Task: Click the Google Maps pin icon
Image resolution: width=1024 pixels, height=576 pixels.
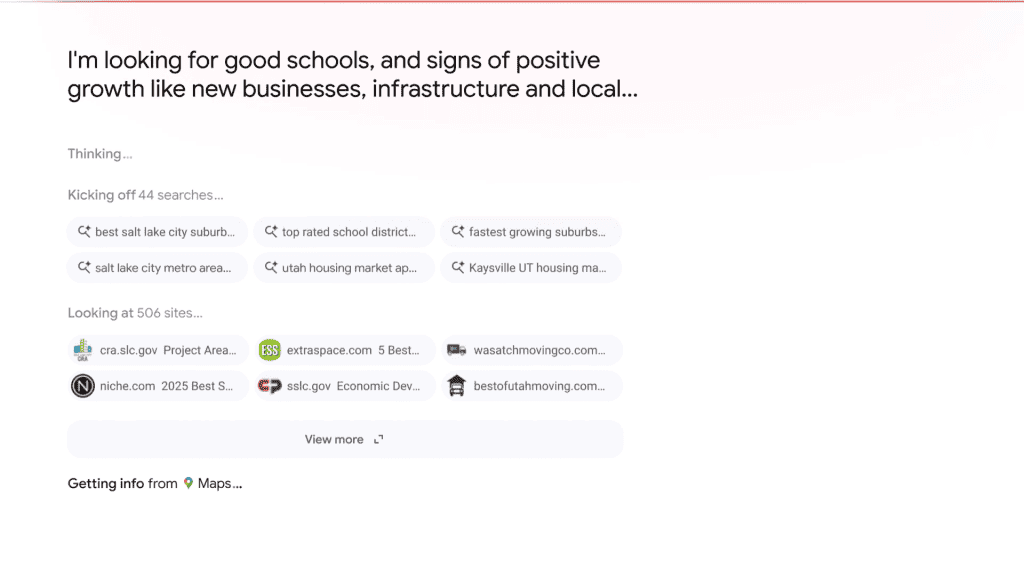Action: click(188, 483)
